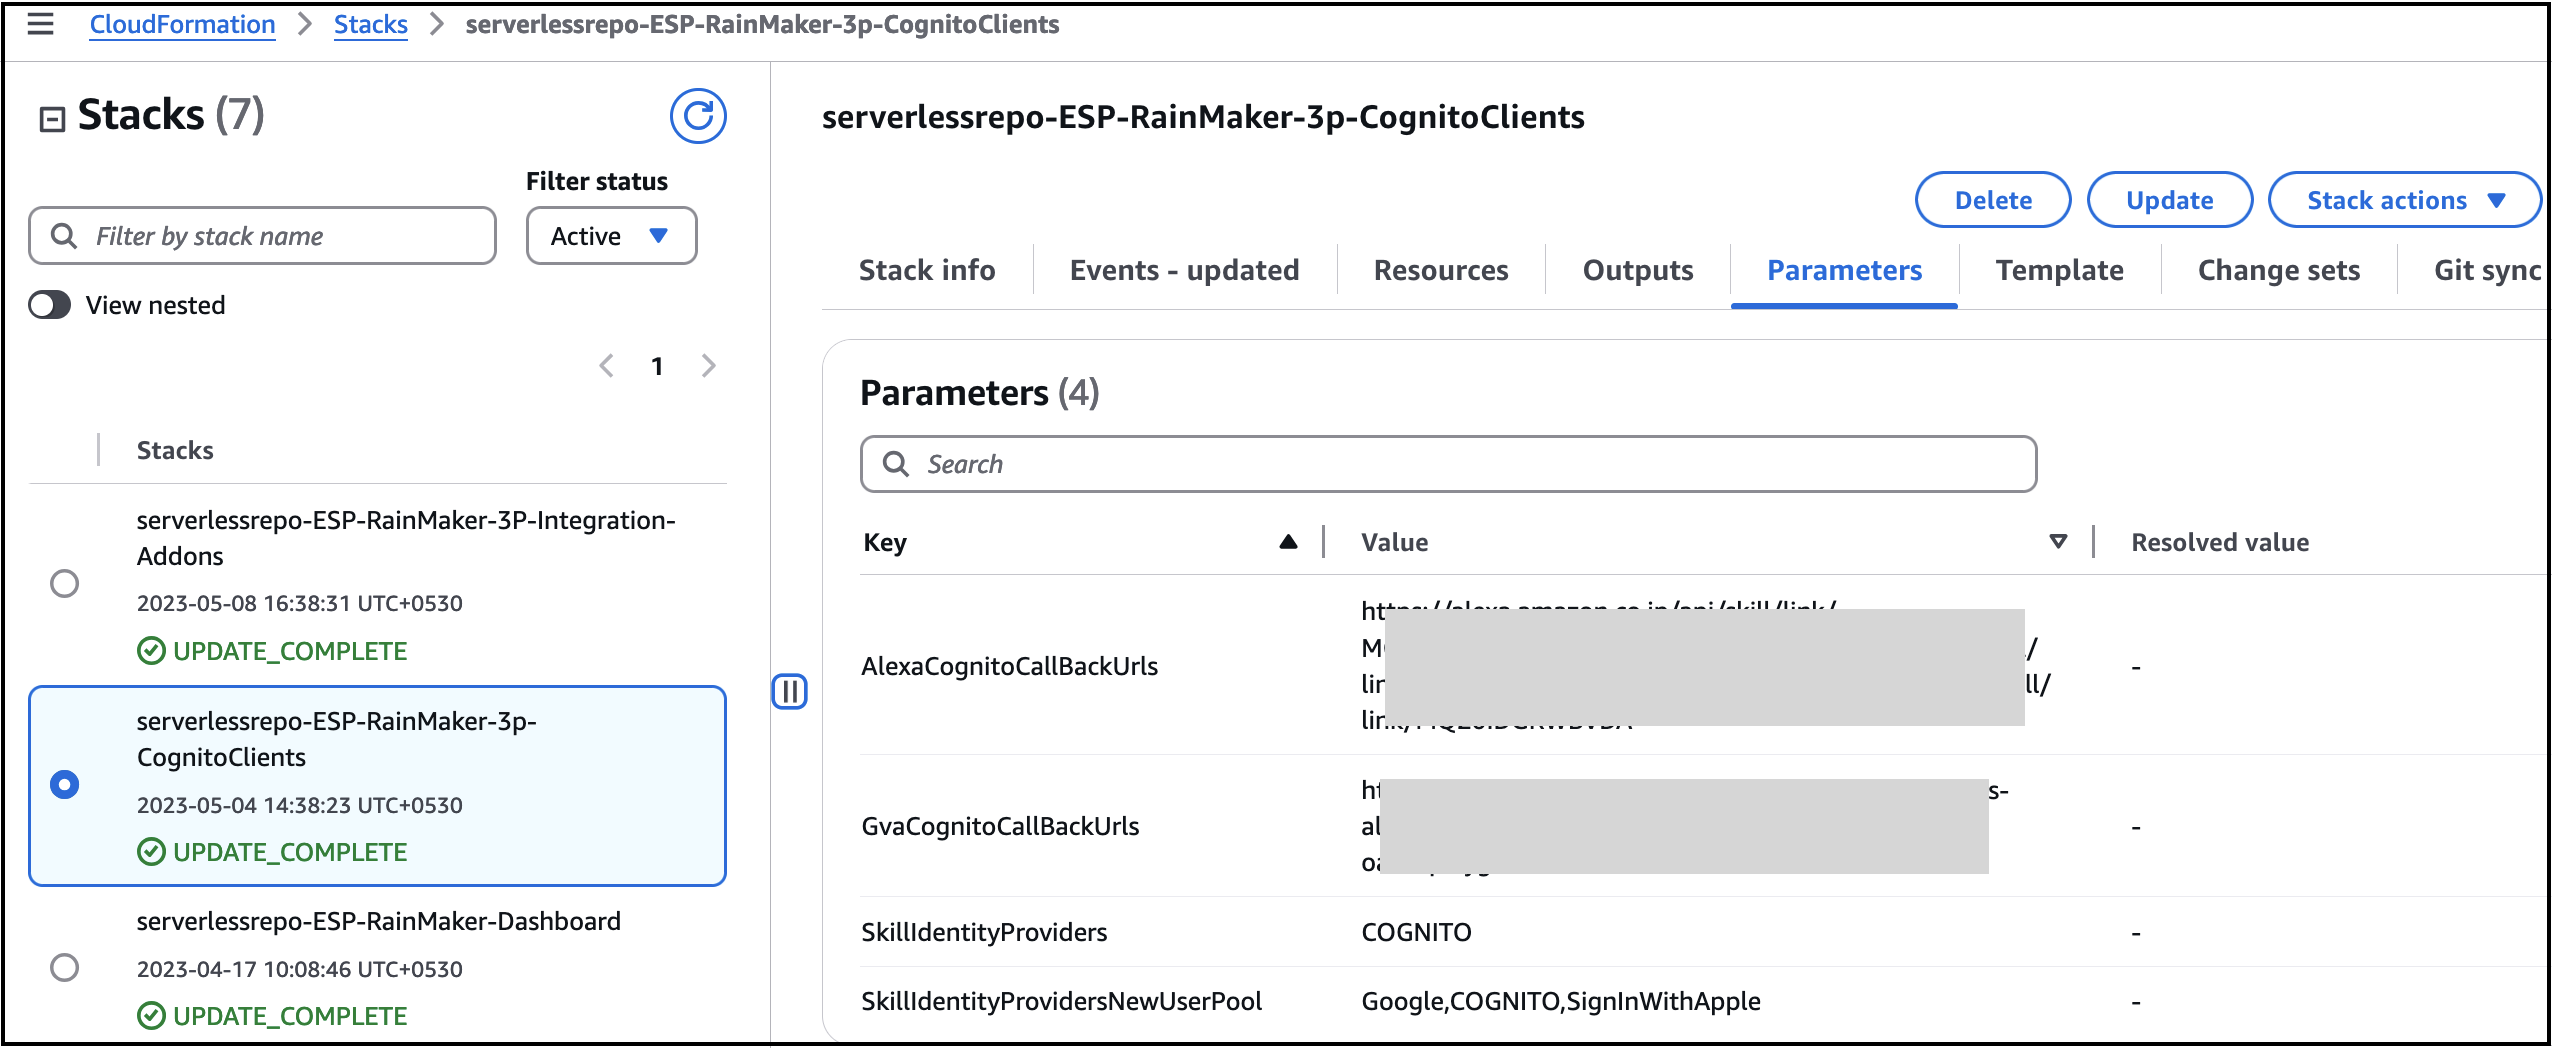Toggle the View nested switch
The image size is (2552, 1048).
pos(50,305)
